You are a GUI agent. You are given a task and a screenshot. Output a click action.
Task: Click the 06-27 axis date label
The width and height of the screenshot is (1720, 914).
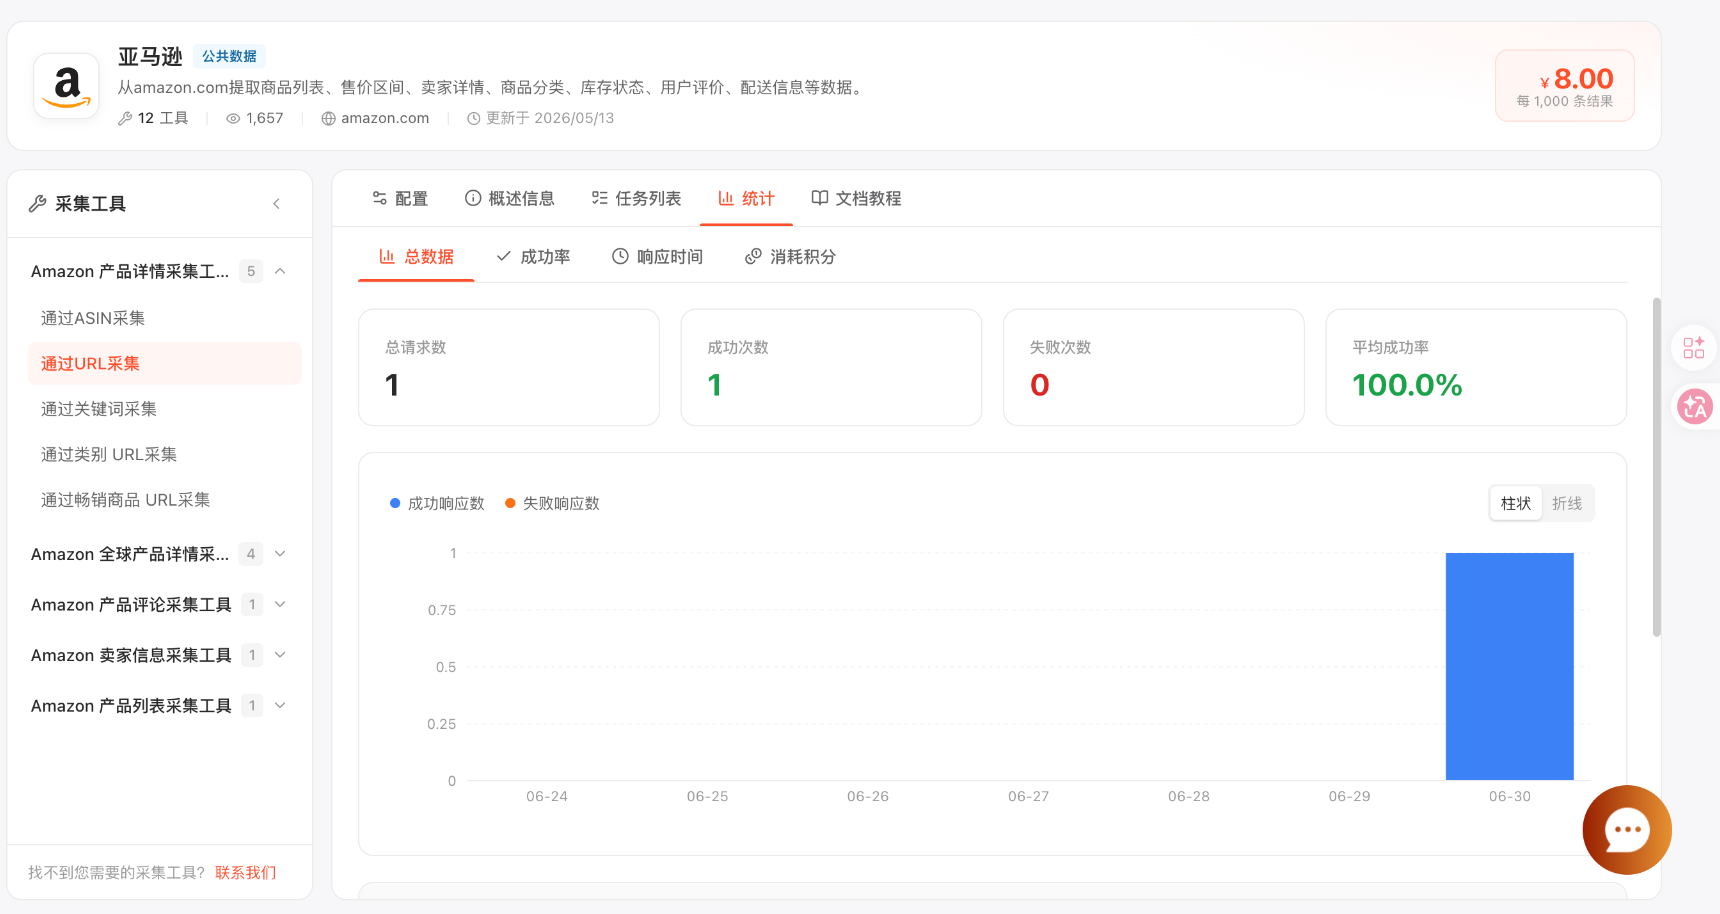[x=1029, y=796]
